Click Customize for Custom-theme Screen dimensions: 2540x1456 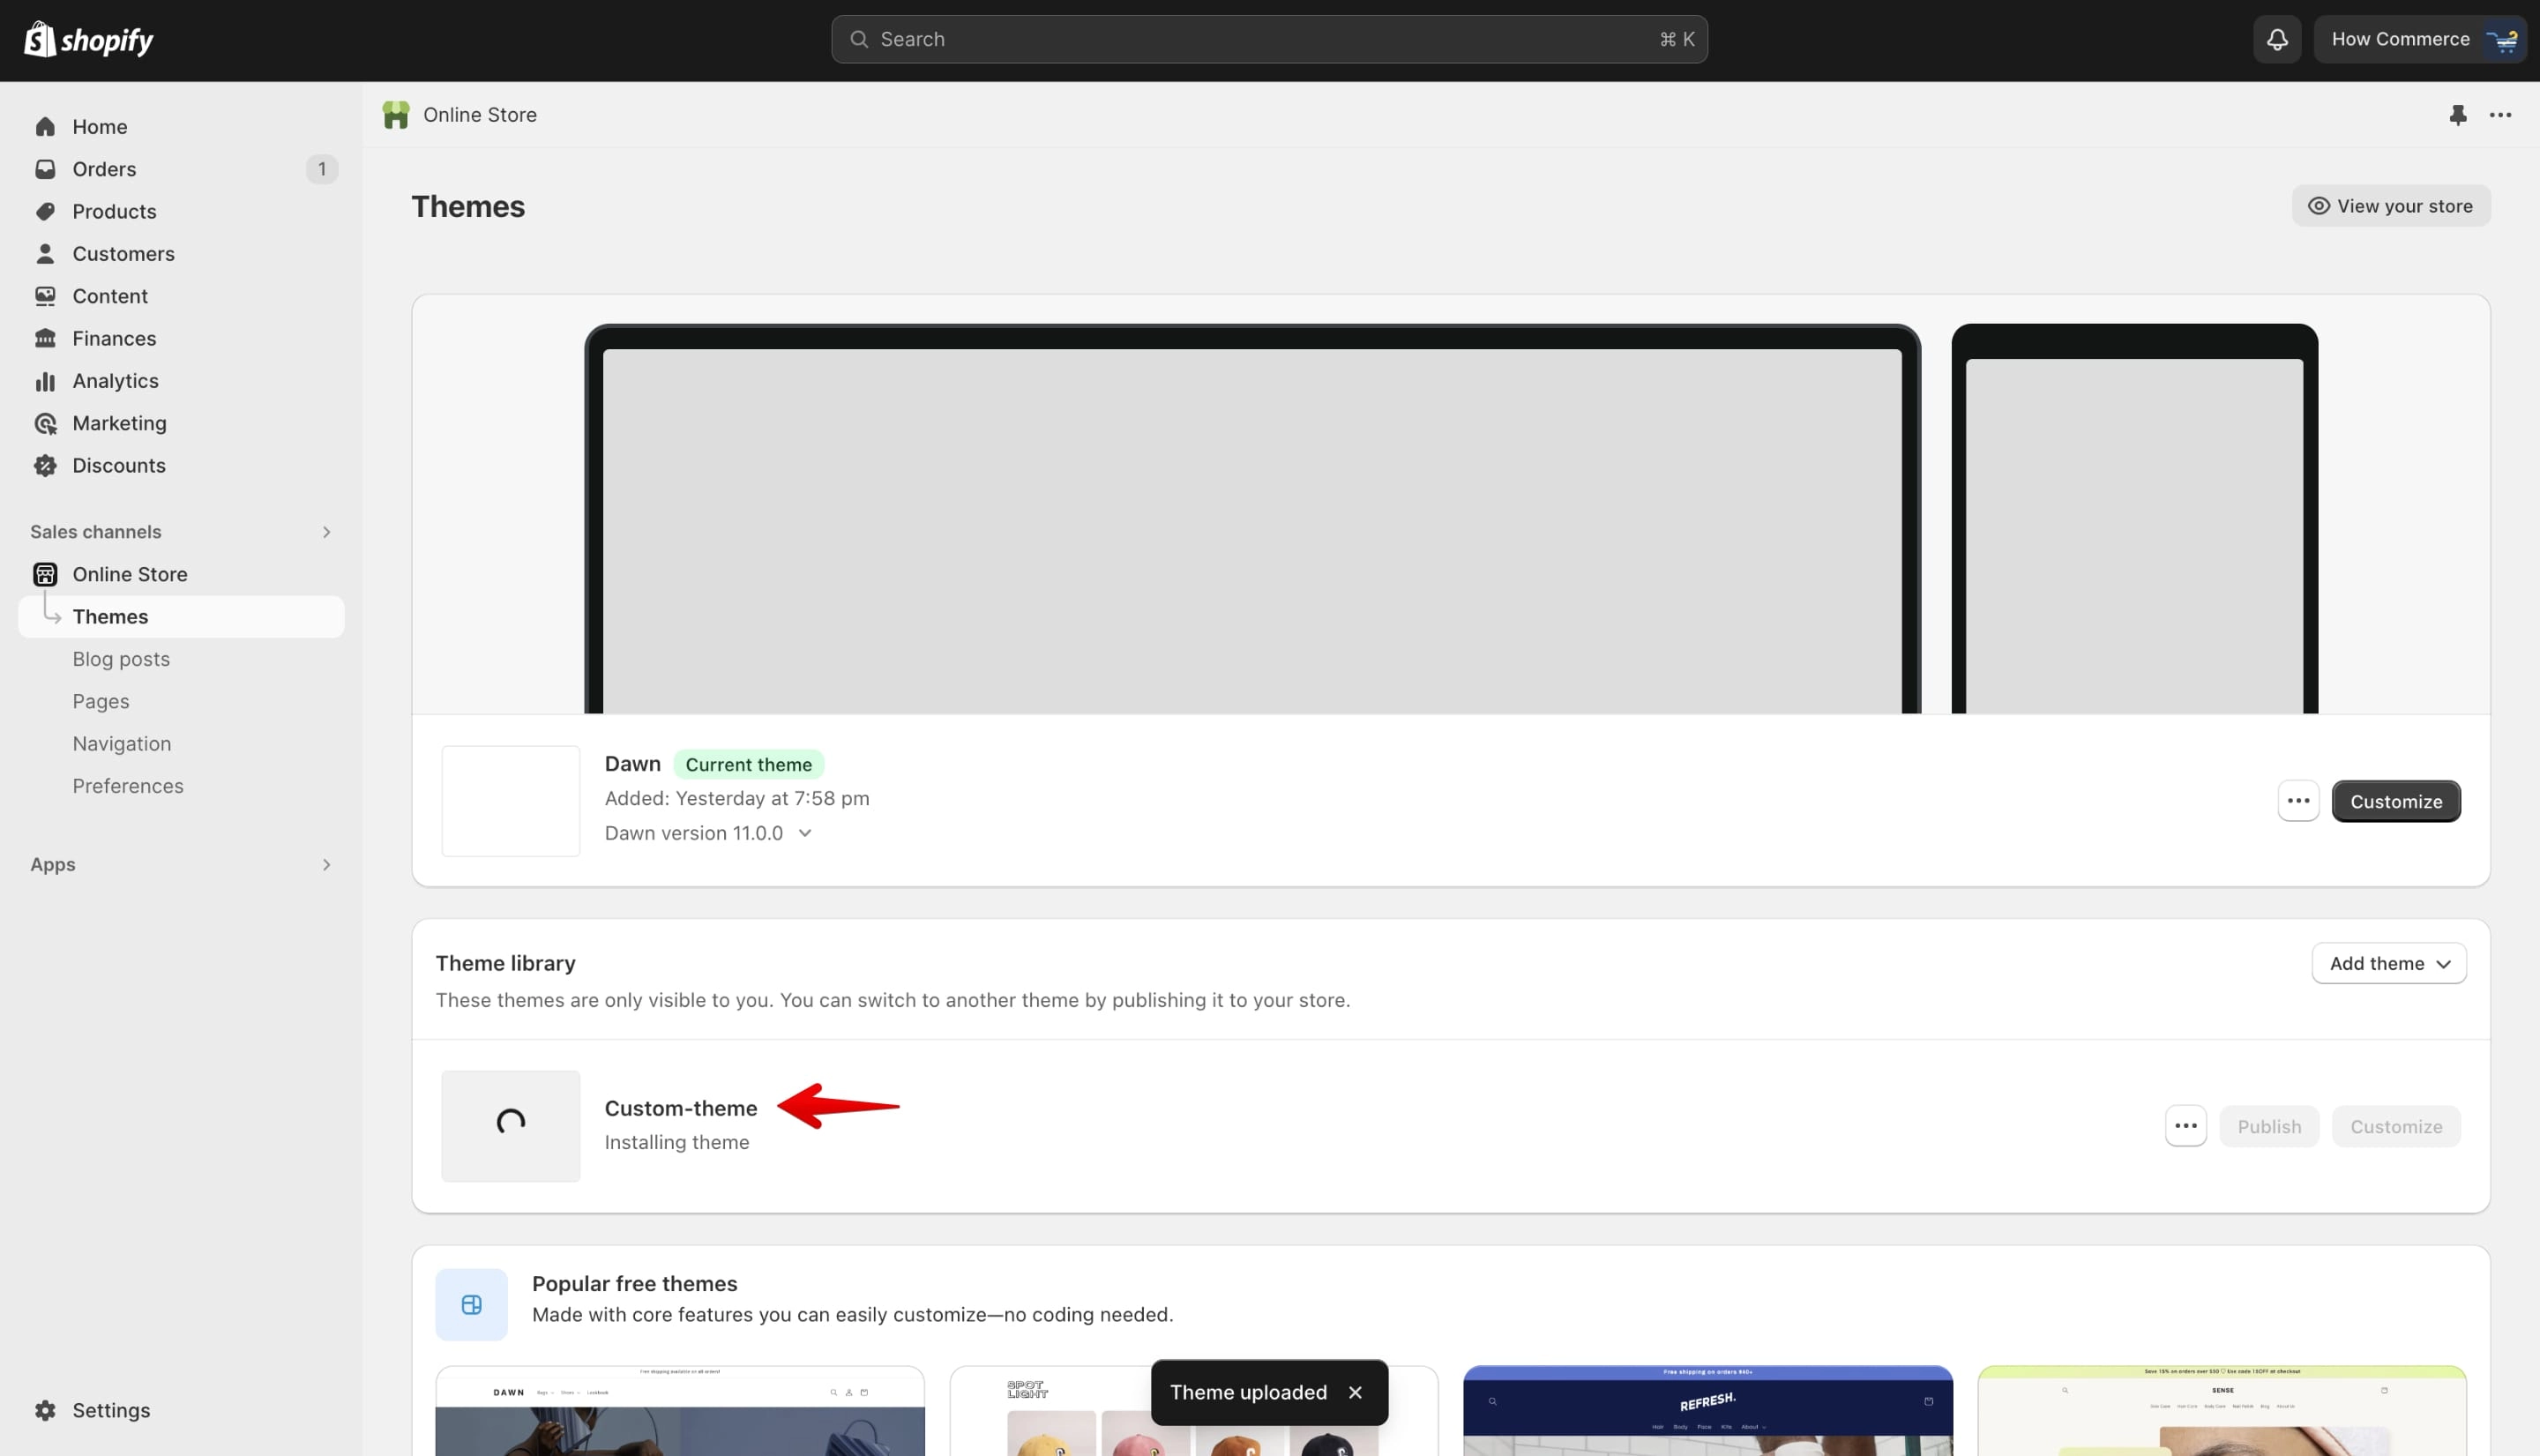pos(2395,1126)
